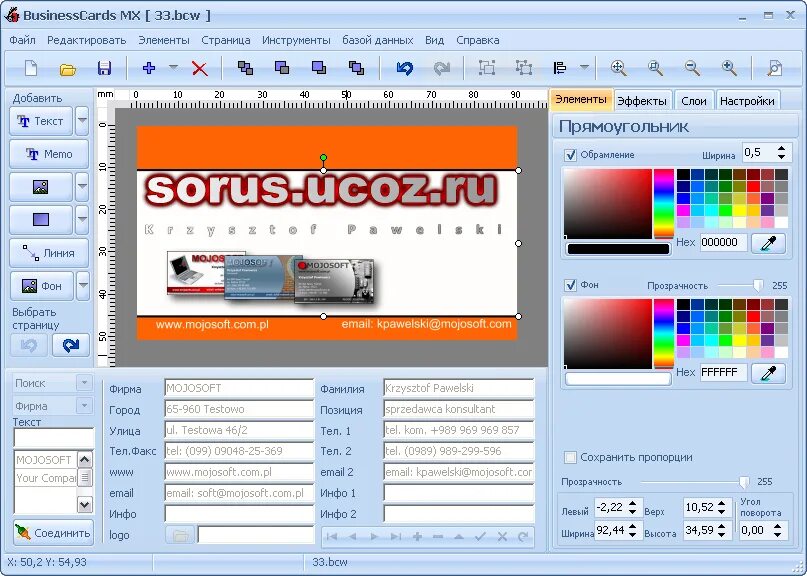Toggle the Обрамление checkbox
This screenshot has width=807, height=576.
pos(570,155)
